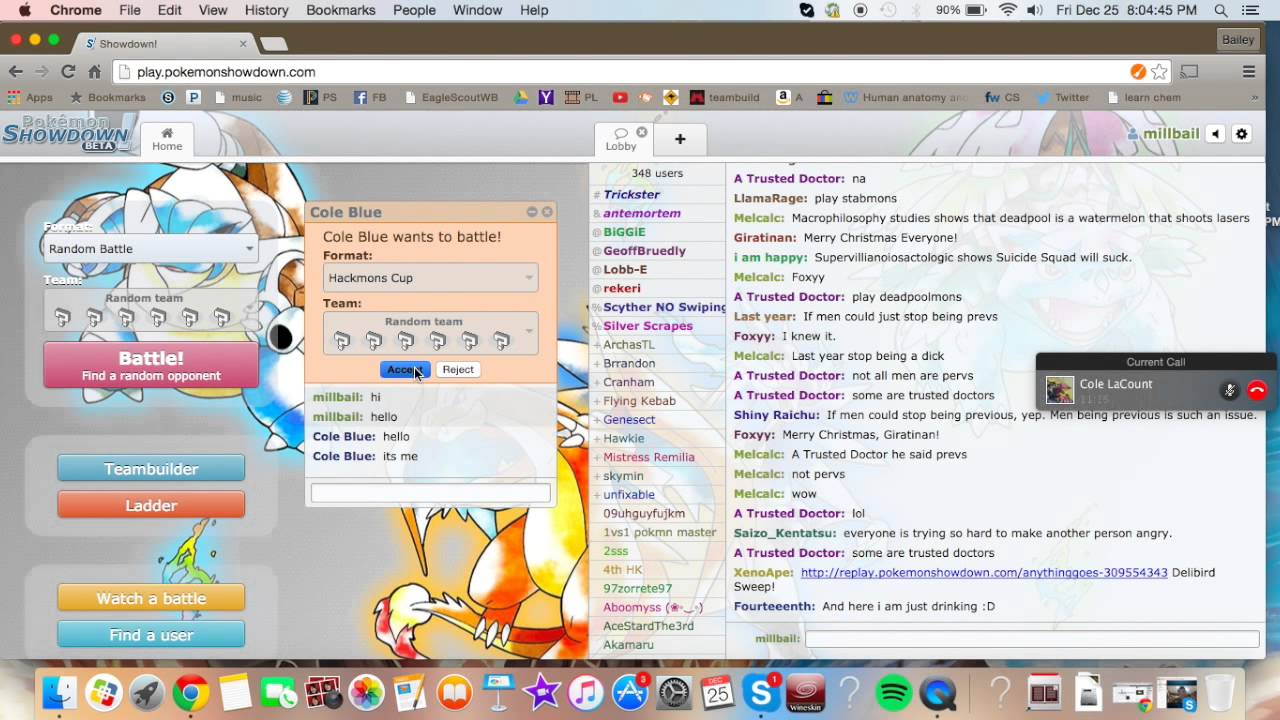Open Spotlight search in menu bar
This screenshot has width=1280, height=720.
pos(1221,10)
